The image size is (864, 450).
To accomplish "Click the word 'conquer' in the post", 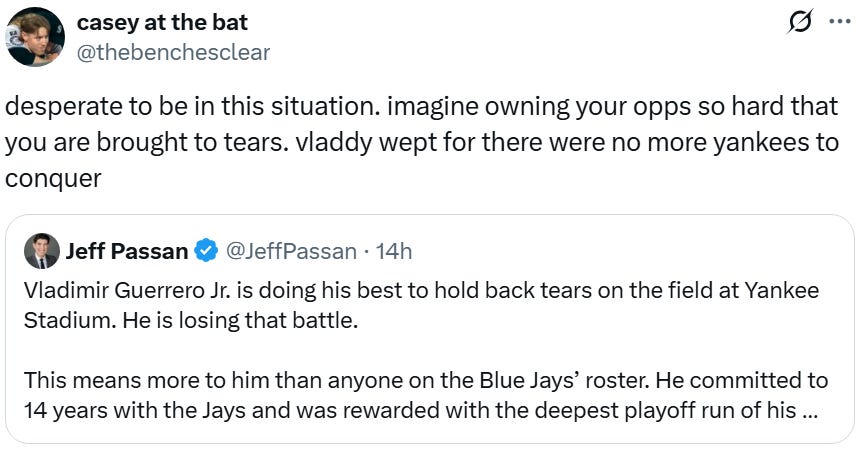I will 53,179.
